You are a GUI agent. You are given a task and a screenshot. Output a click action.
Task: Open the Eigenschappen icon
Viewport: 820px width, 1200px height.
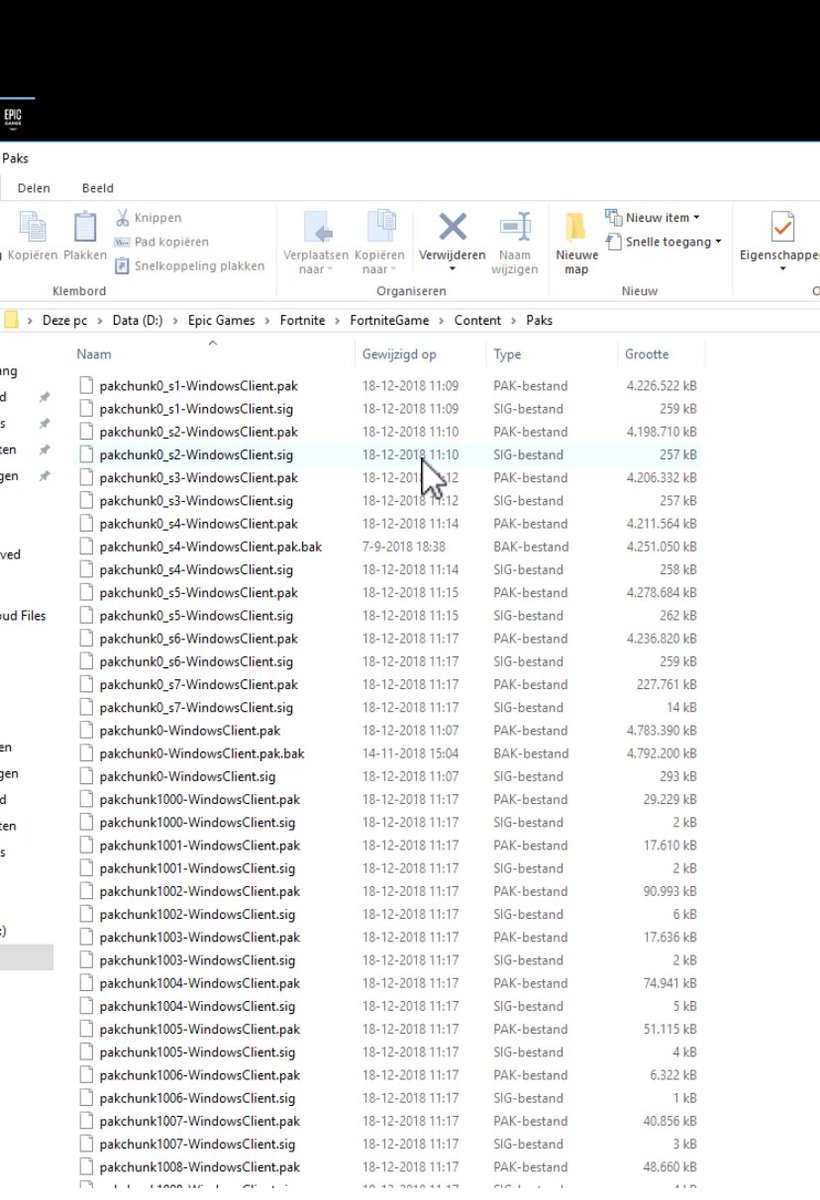[x=783, y=227]
